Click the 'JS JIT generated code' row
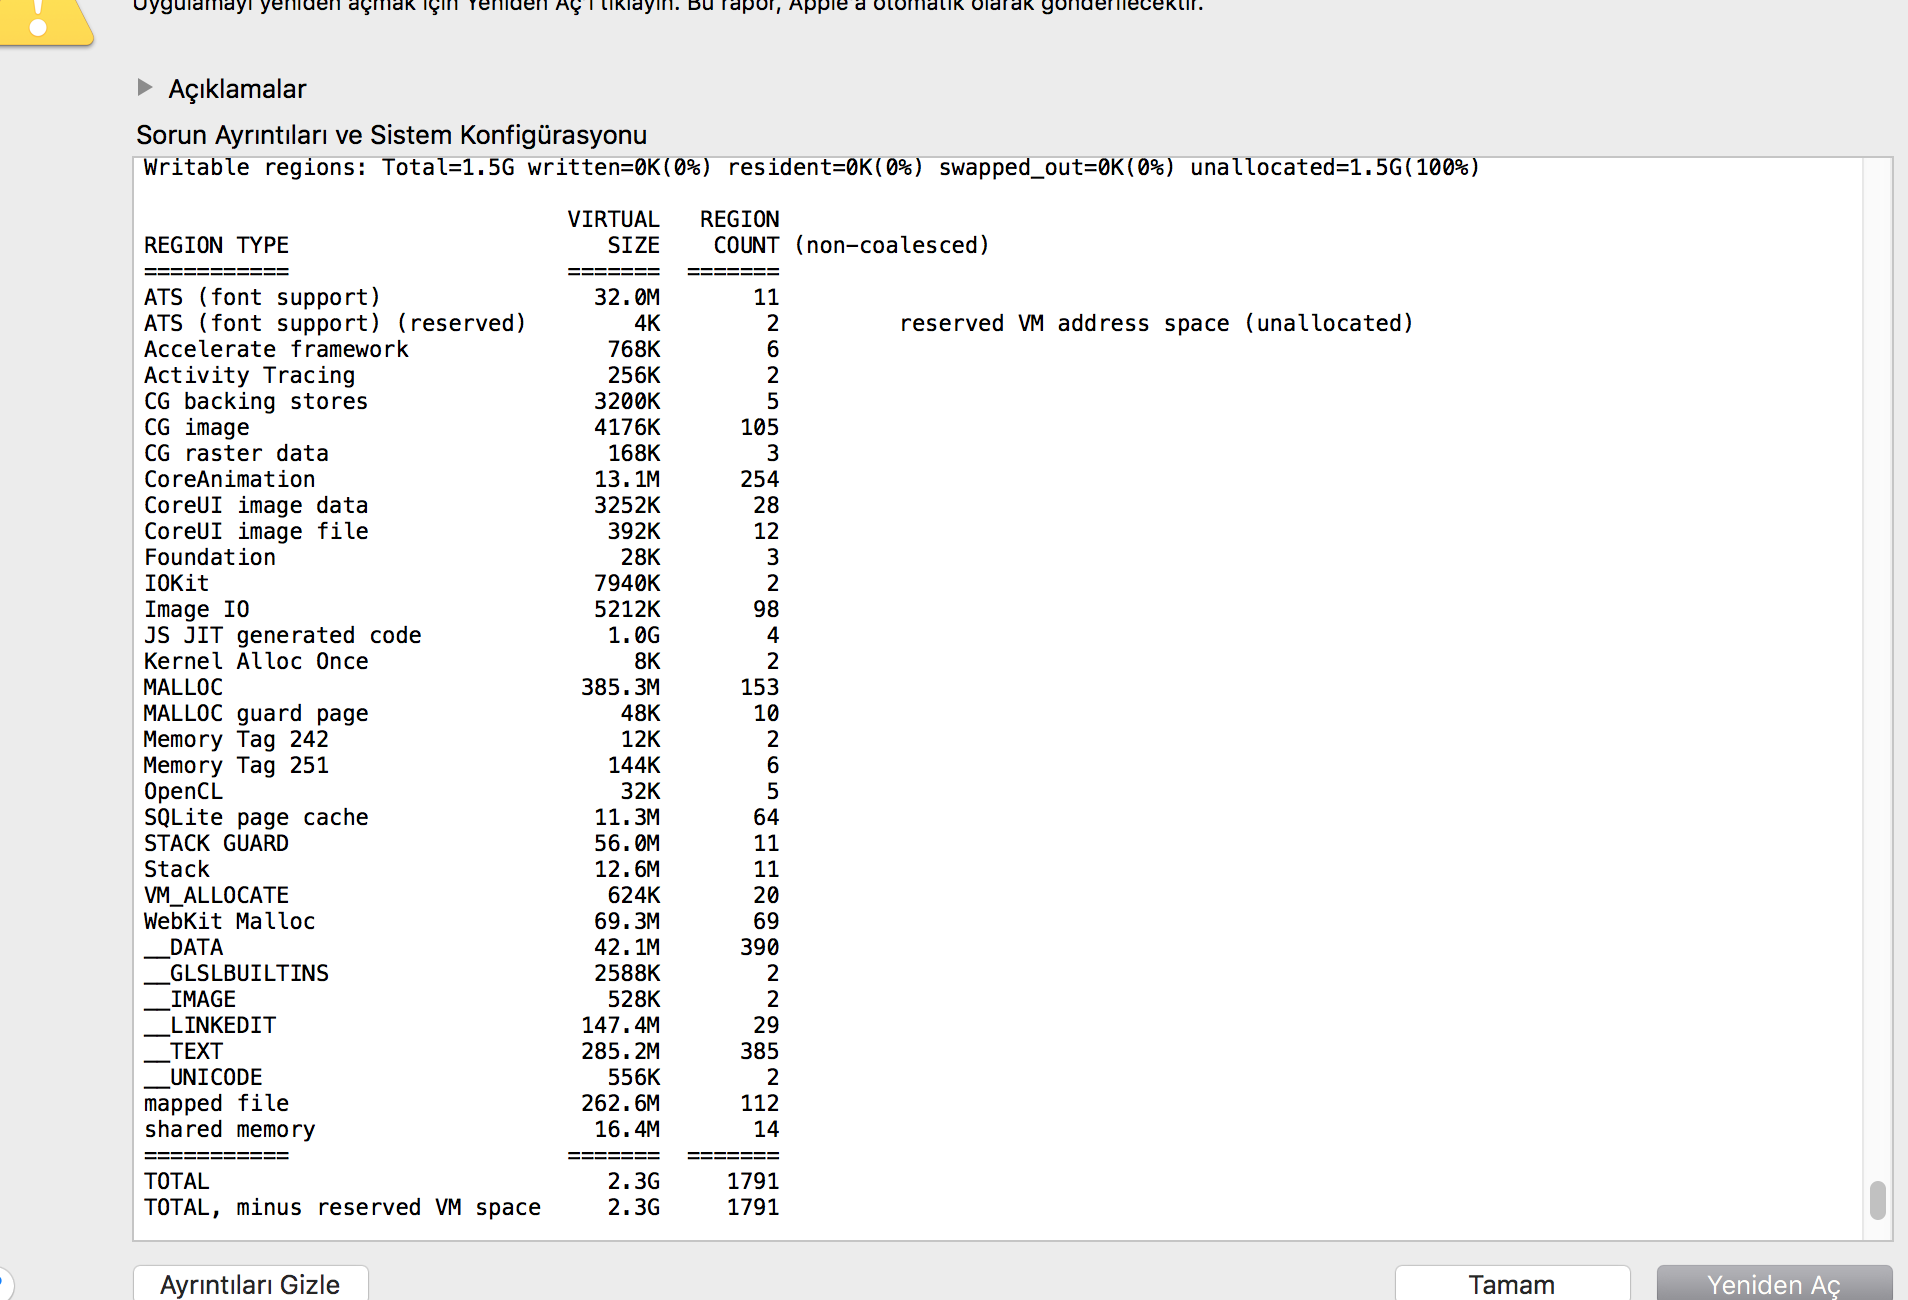The height and width of the screenshot is (1300, 1908). [x=461, y=635]
